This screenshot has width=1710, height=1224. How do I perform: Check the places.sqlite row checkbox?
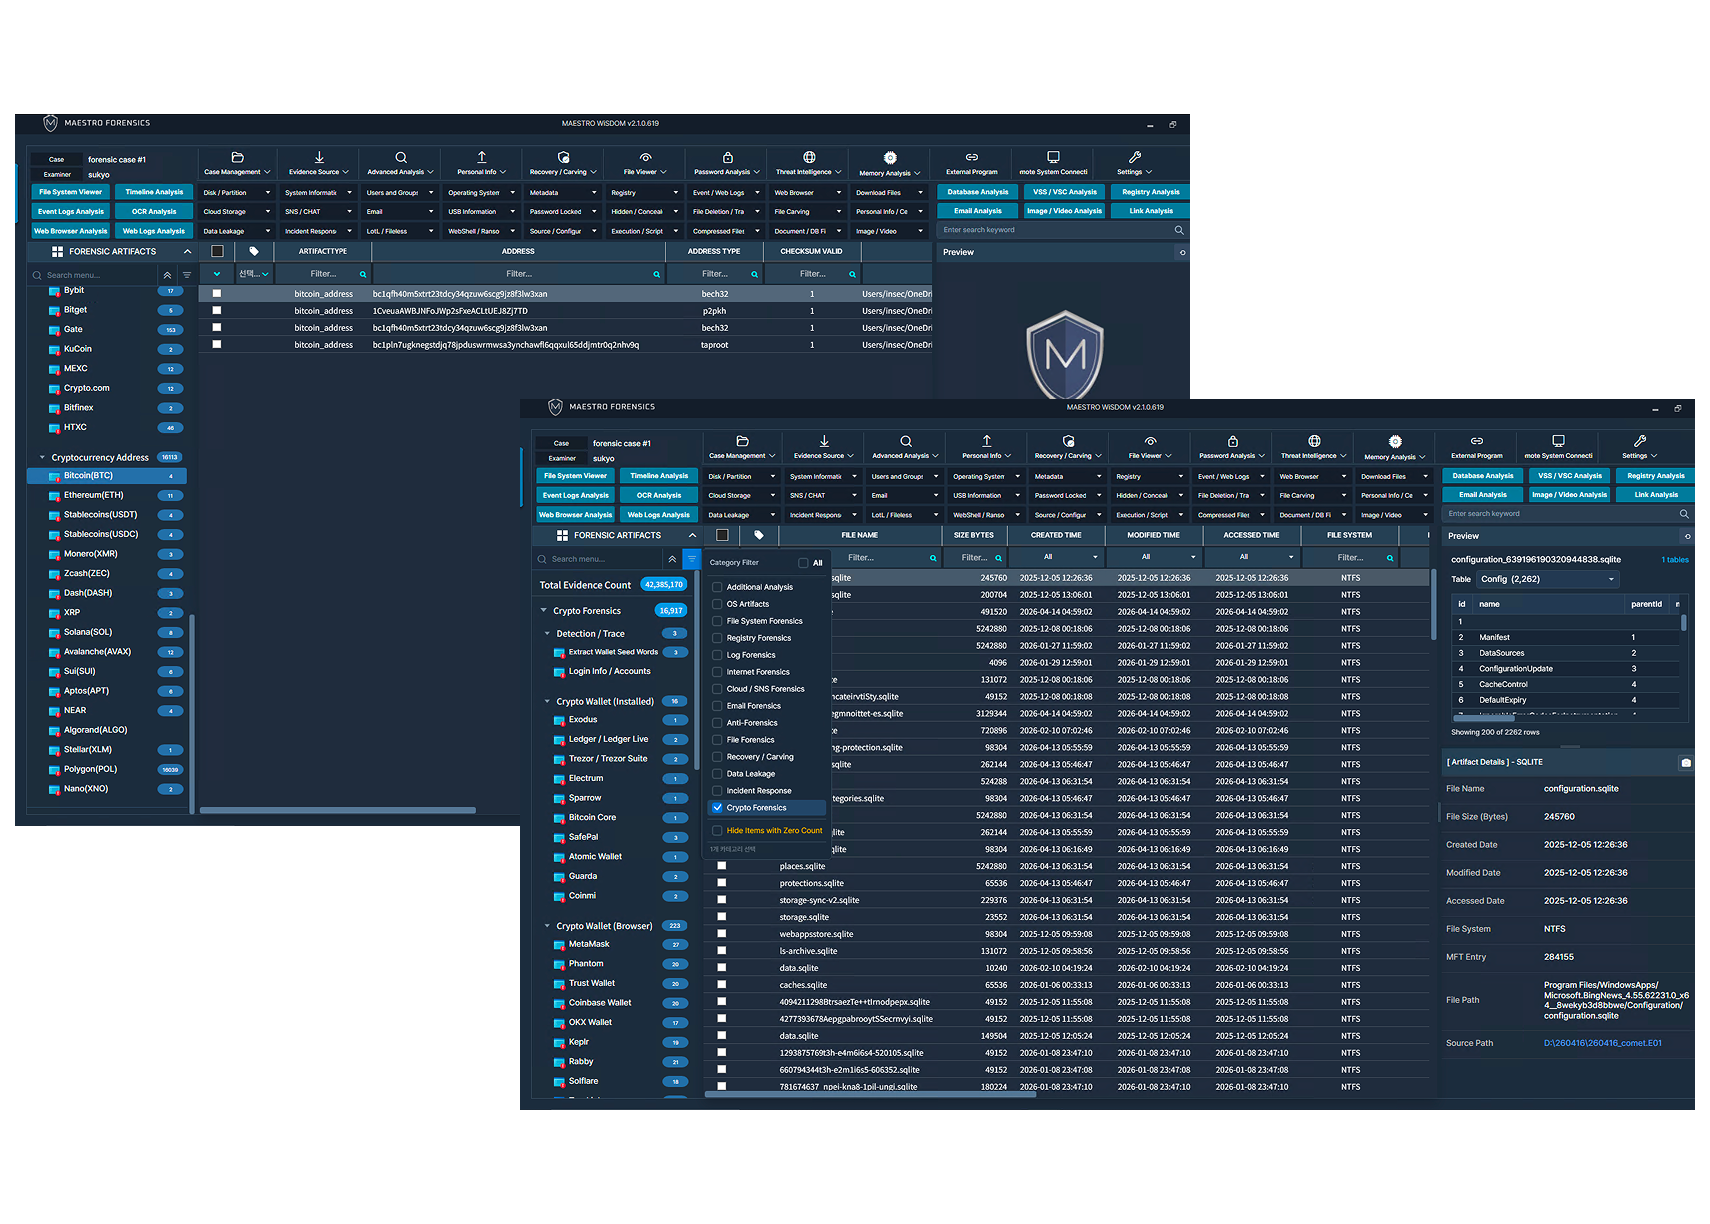click(721, 866)
